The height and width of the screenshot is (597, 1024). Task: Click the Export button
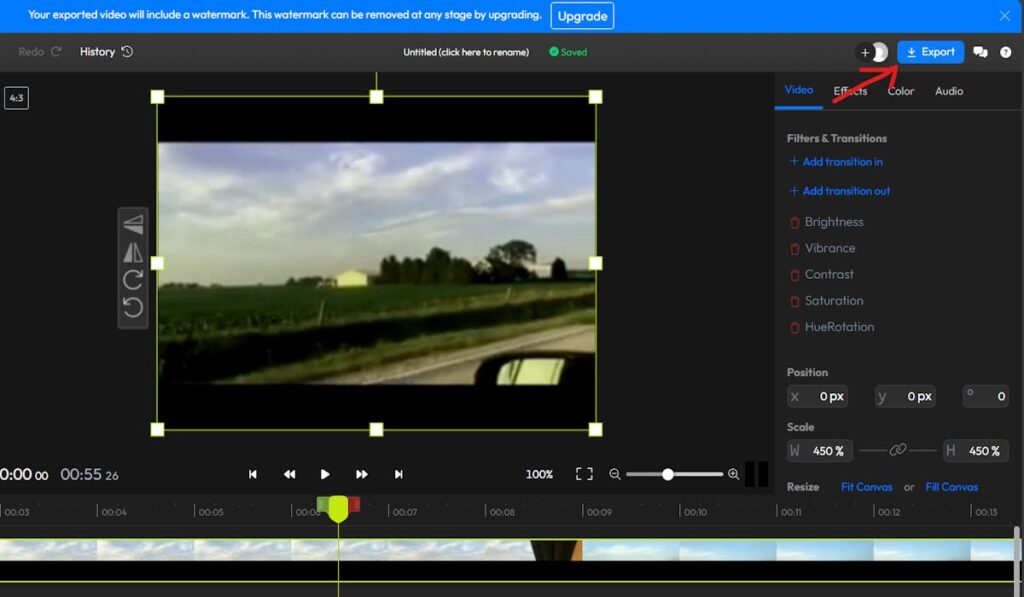click(x=930, y=52)
